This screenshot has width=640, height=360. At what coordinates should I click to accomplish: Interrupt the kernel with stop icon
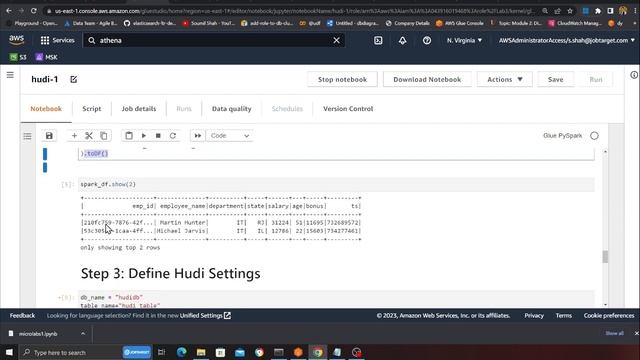(158, 136)
